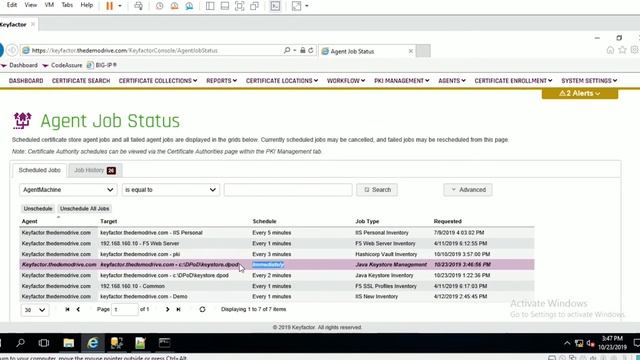640x360 pixels.
Task: Select the Hashicorp Vault Inventory row
Action: tap(277, 254)
